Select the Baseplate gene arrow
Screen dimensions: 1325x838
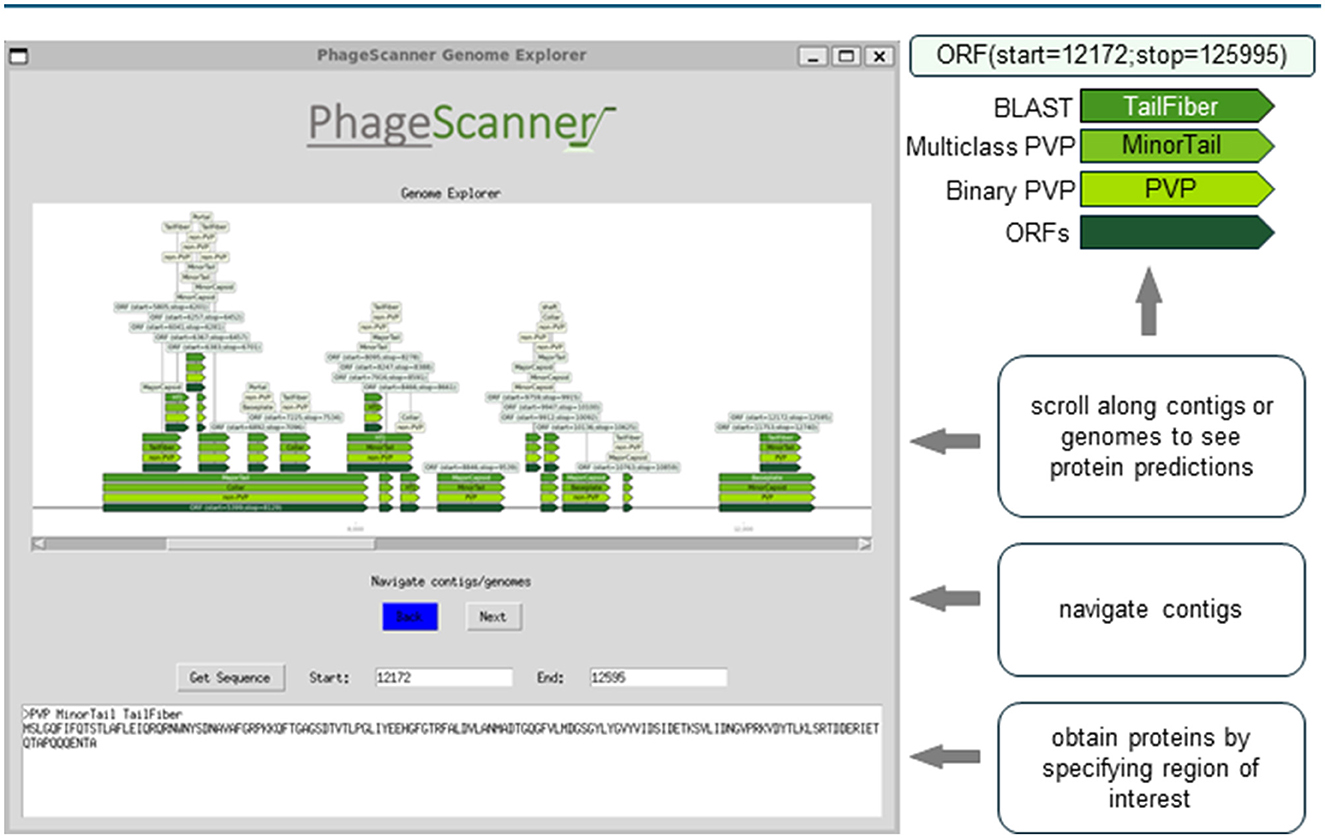pos(767,477)
